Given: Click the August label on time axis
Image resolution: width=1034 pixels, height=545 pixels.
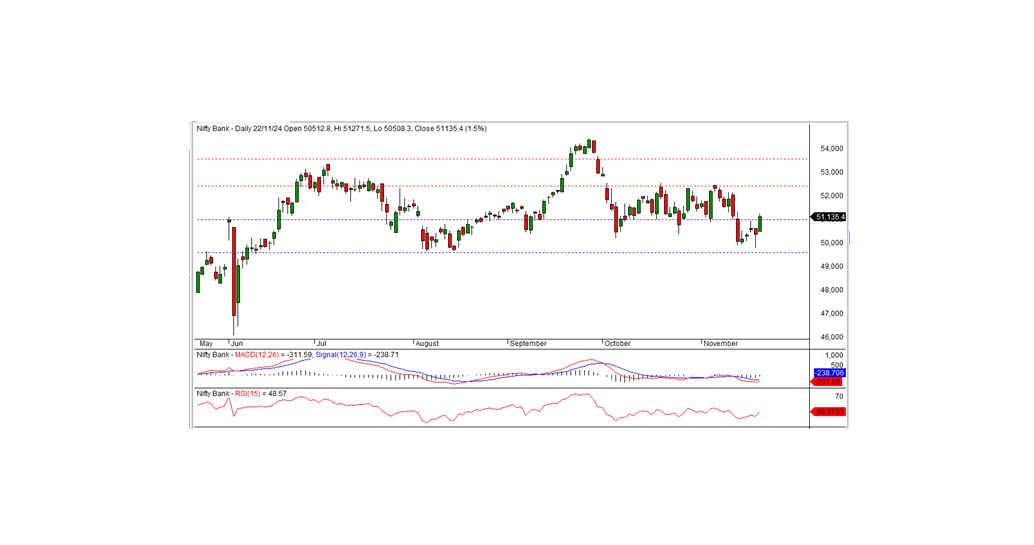Looking at the screenshot, I should [427, 344].
